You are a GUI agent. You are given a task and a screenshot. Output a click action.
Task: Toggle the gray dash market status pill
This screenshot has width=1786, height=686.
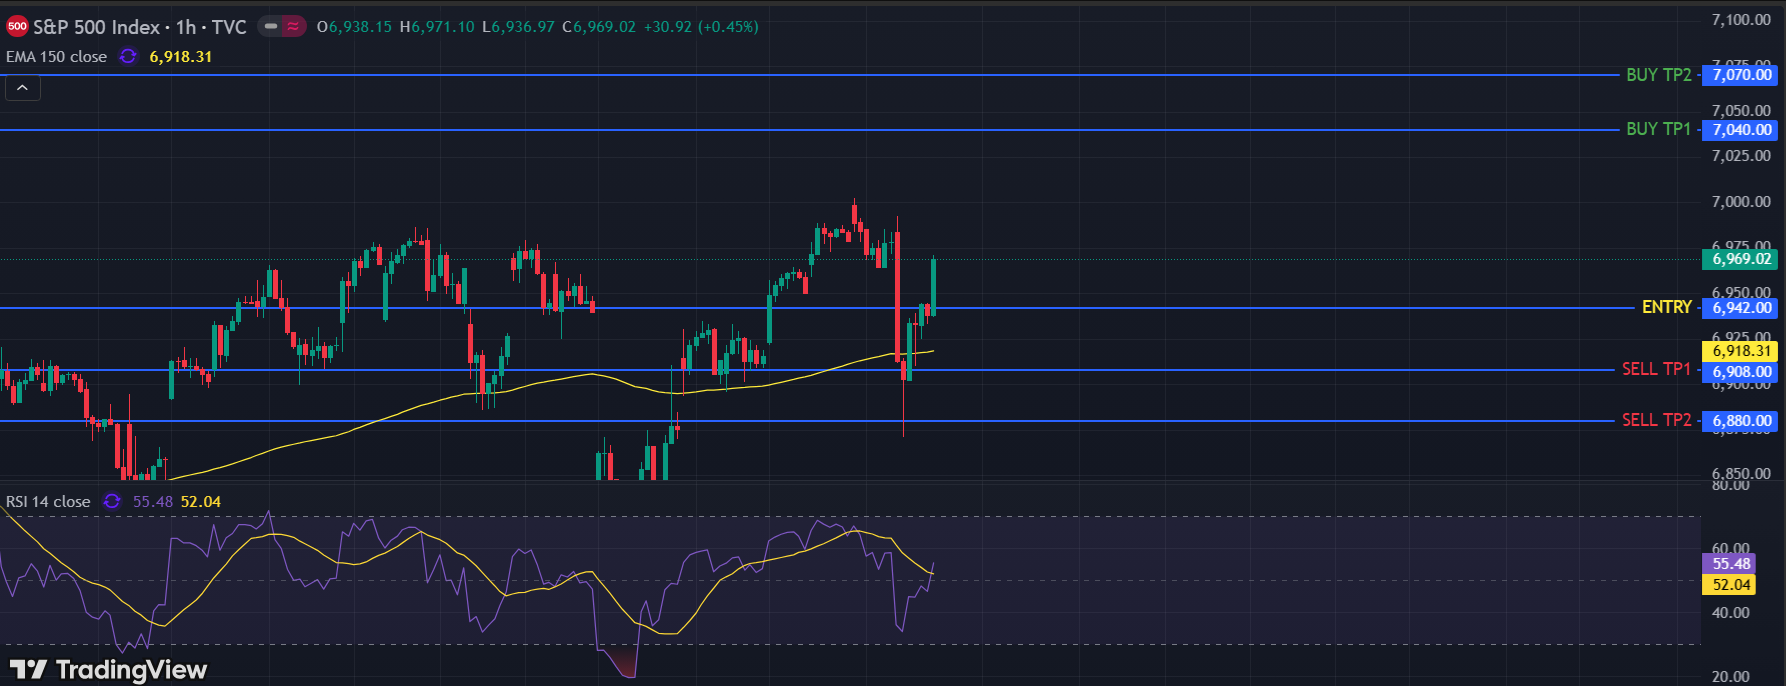click(x=271, y=27)
